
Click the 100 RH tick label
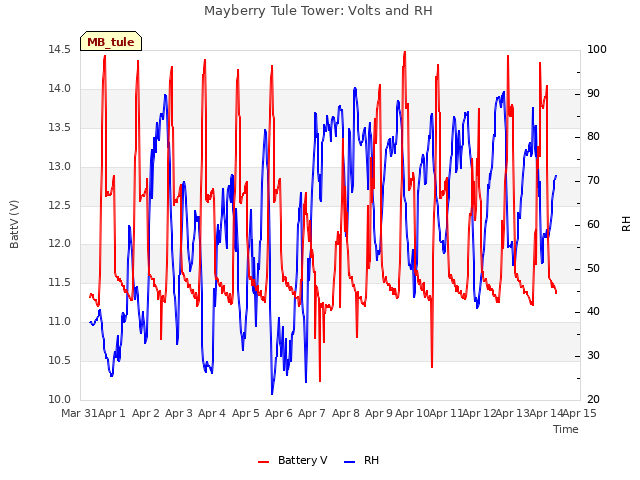[x=597, y=49]
